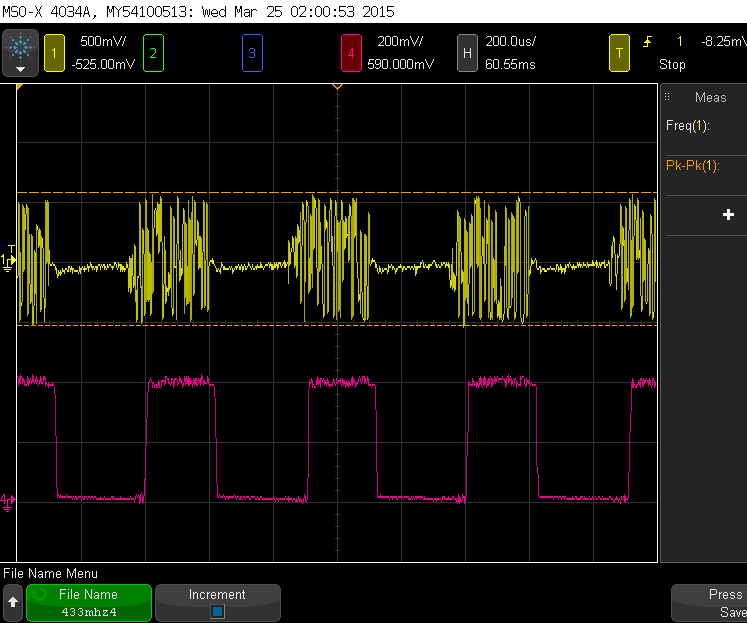
Task: Click channel 4 offset 590.000mV
Action: click(x=400, y=64)
